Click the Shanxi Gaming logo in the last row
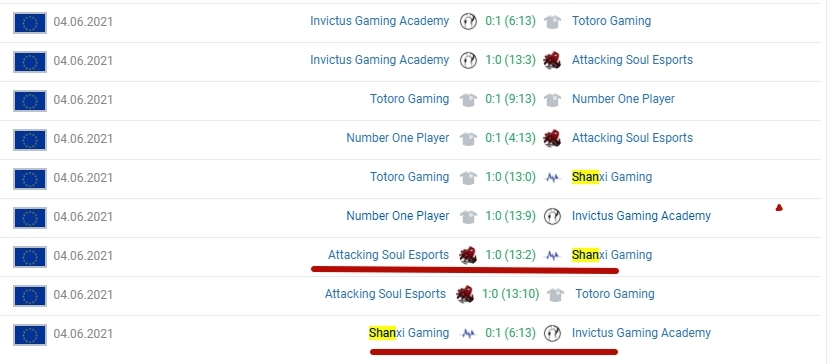This screenshot has height=364, width=829. coord(468,334)
